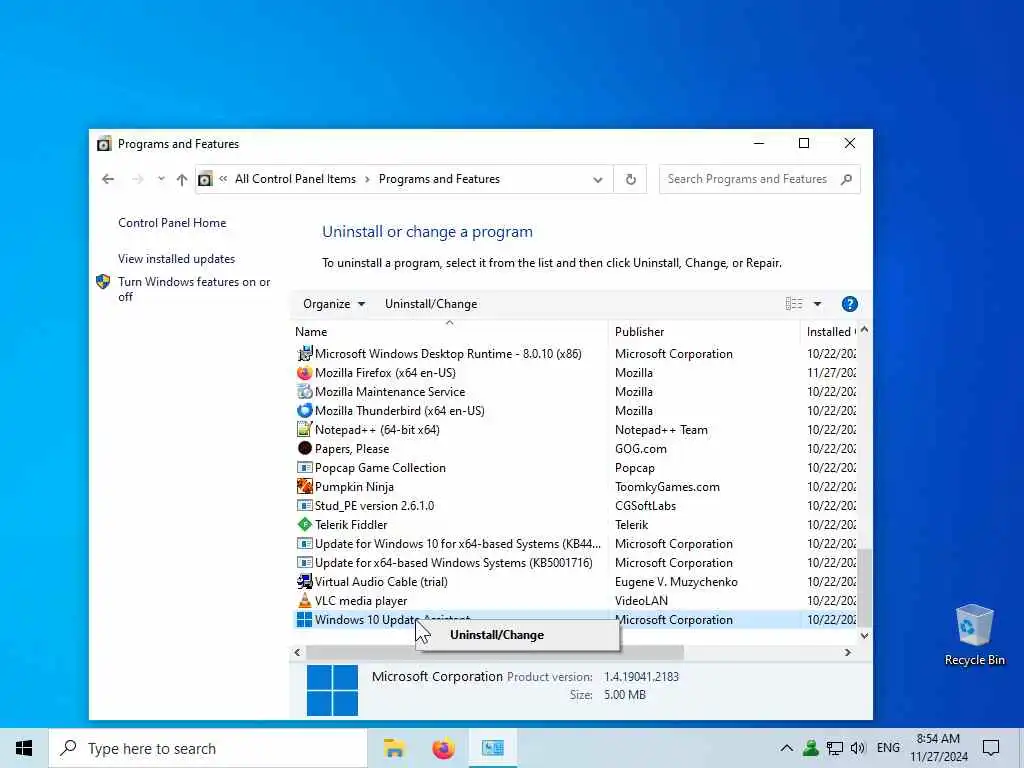Viewport: 1024px width, 768px height.
Task: Click the taskbar search box
Action: [208, 748]
